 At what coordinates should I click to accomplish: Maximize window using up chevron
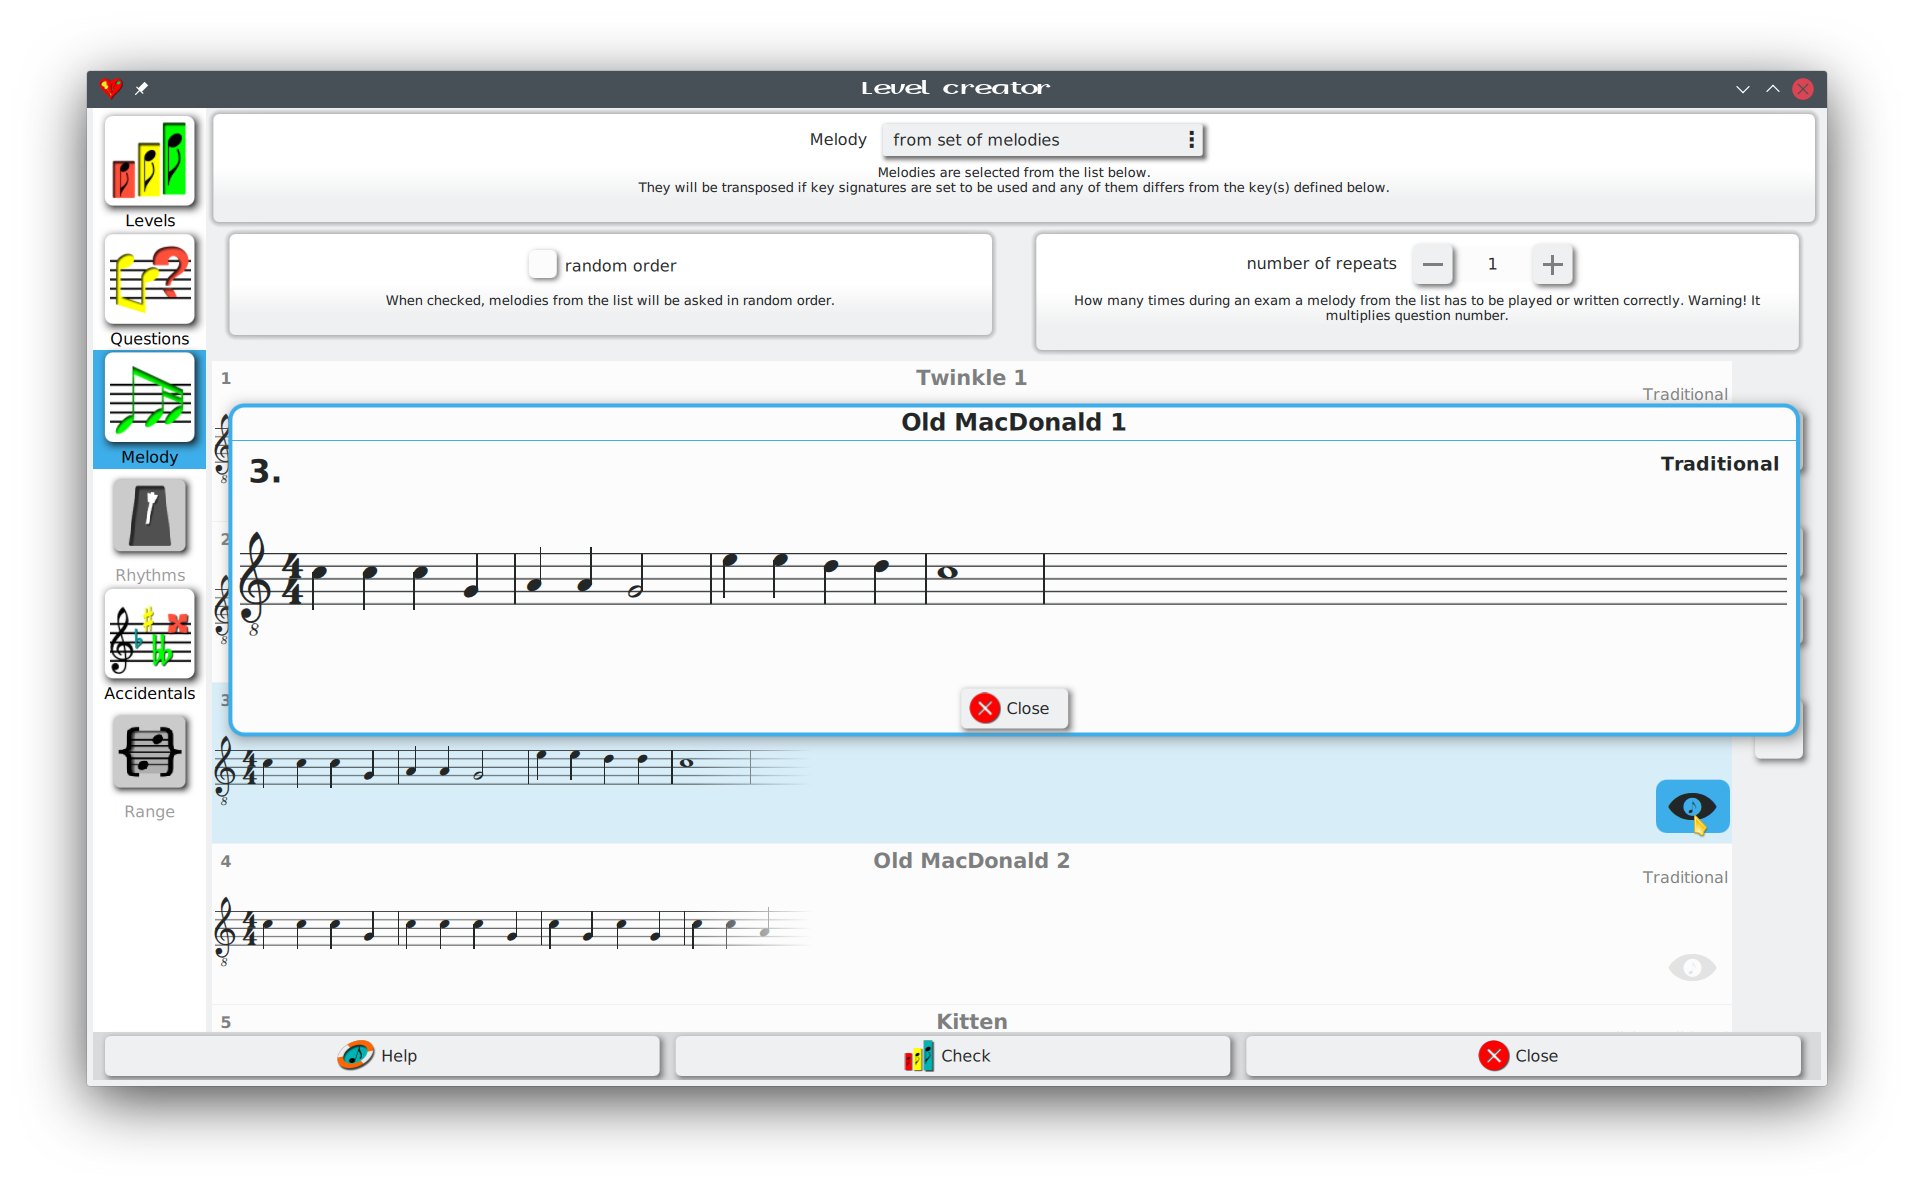coord(1773,89)
